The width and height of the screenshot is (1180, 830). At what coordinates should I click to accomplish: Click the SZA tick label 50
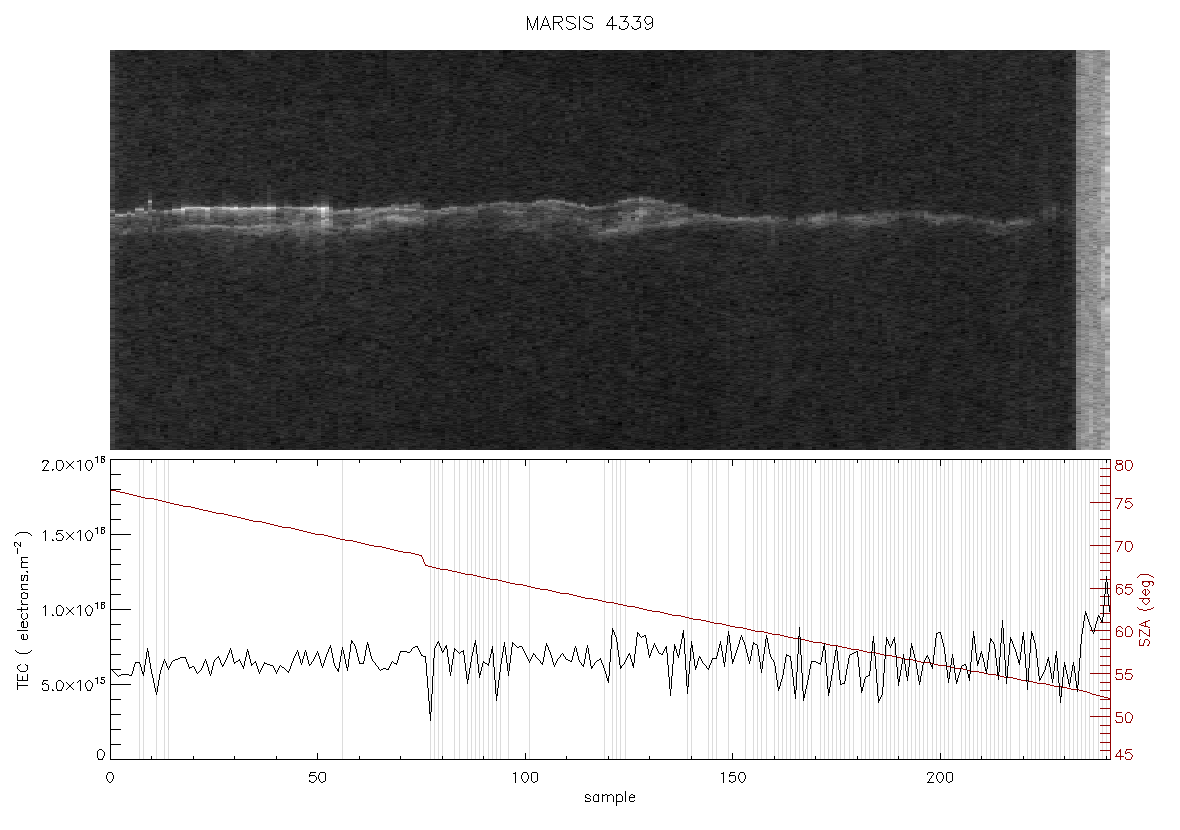click(x=1124, y=717)
